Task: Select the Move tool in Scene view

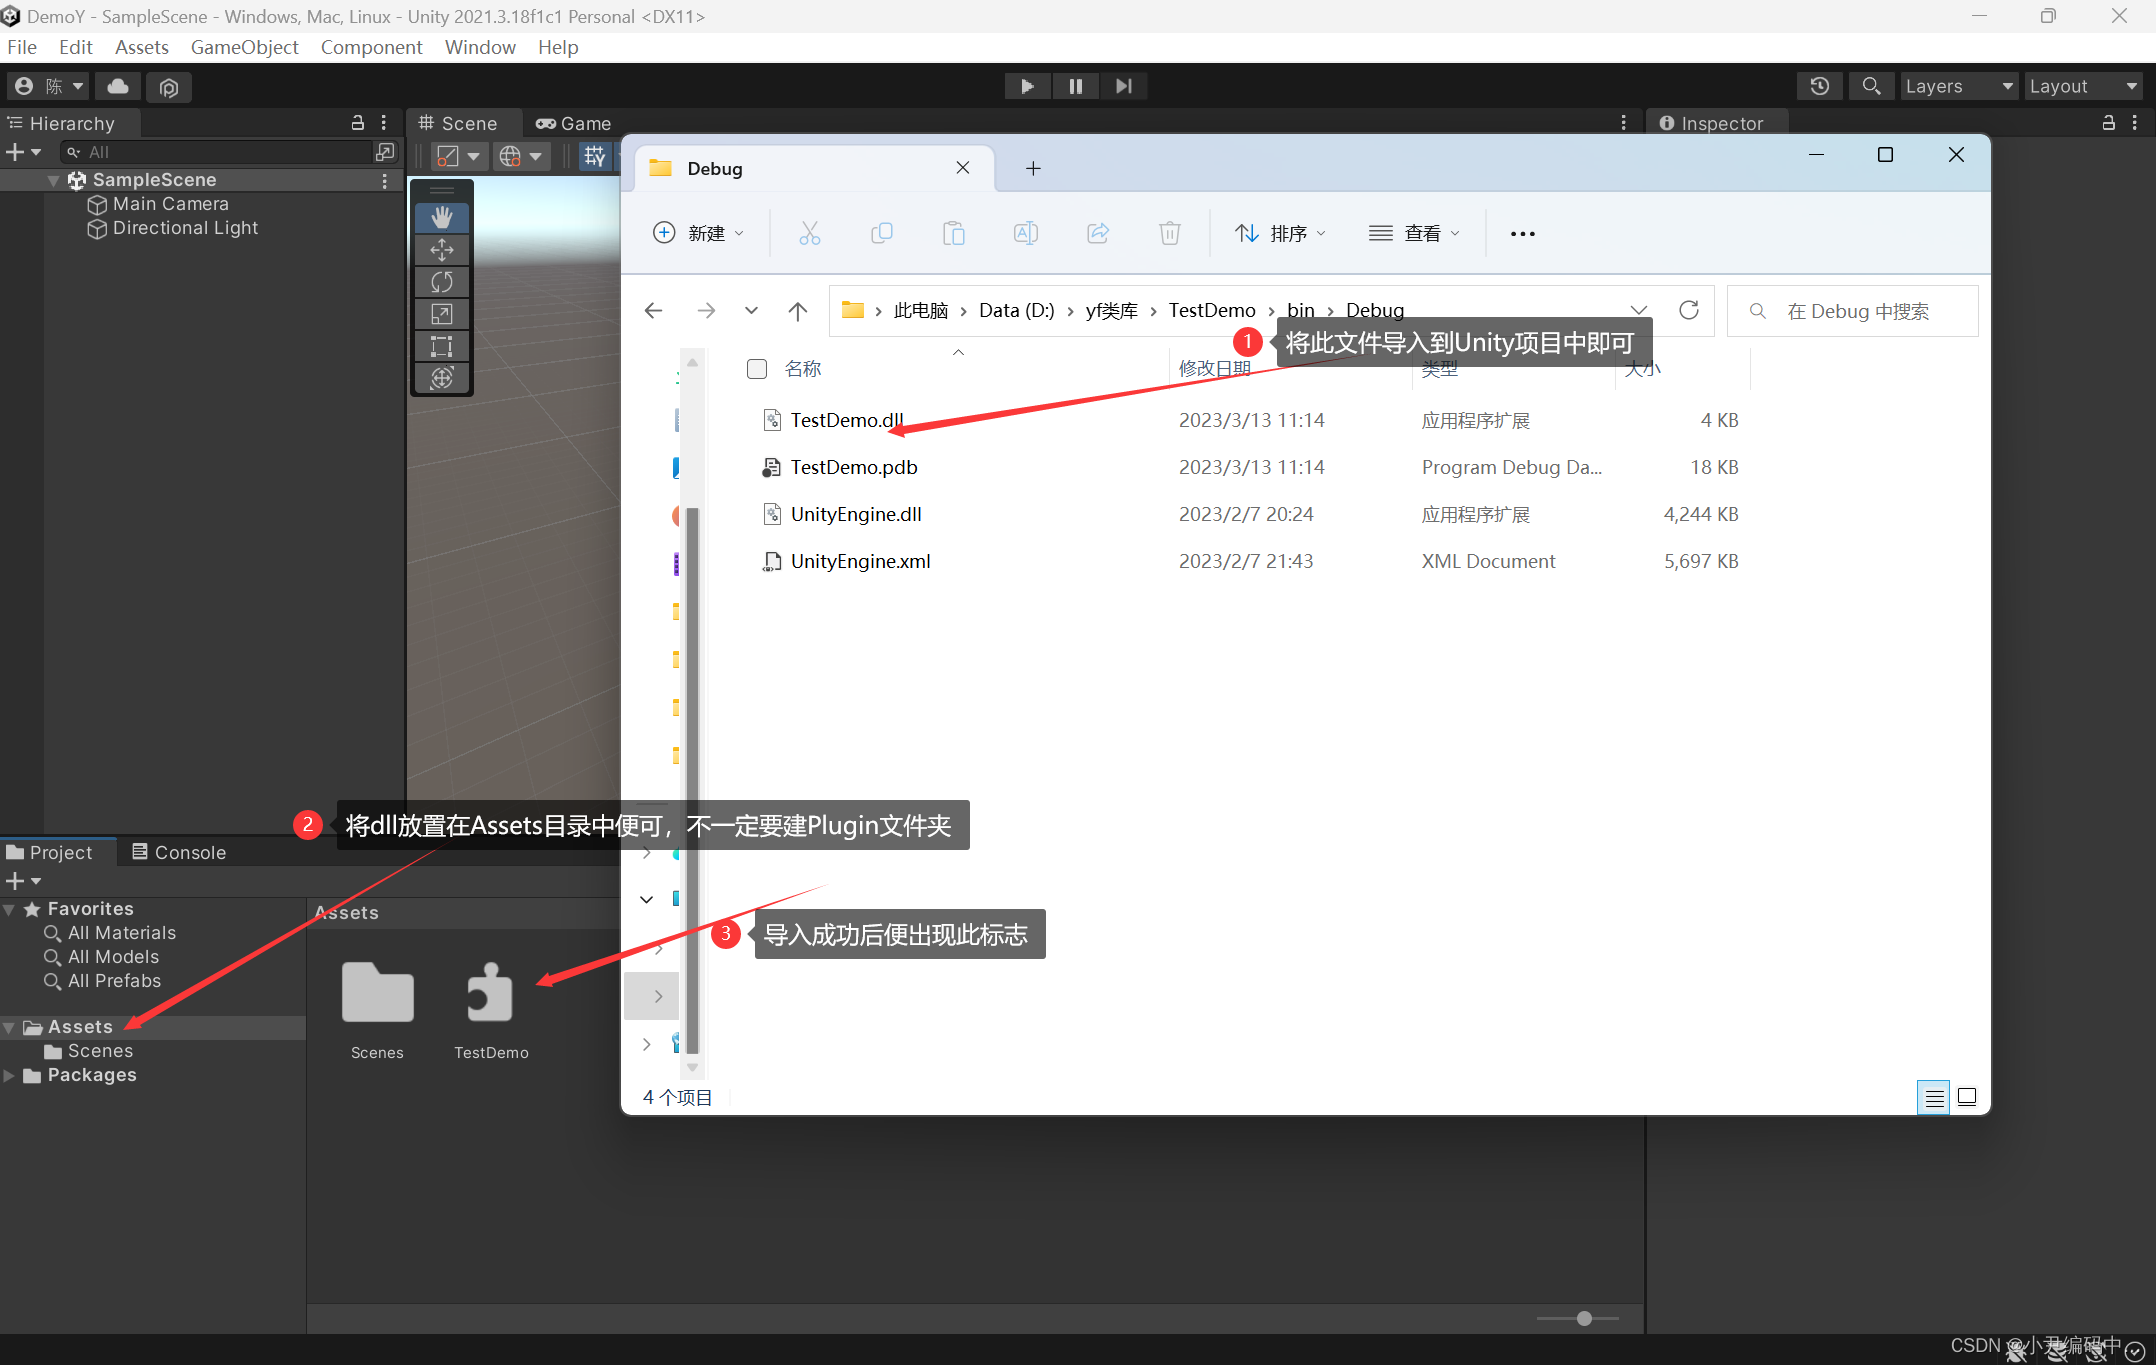Action: pos(442,250)
